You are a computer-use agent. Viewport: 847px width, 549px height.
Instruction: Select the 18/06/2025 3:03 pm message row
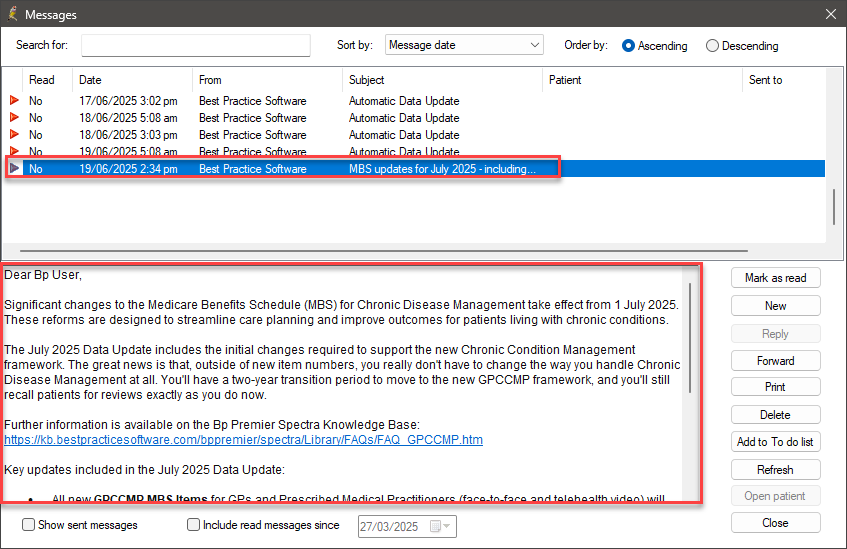(415, 135)
